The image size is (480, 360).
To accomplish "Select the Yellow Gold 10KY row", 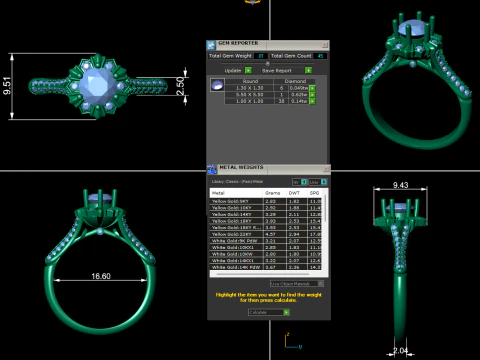I will point(266,208).
